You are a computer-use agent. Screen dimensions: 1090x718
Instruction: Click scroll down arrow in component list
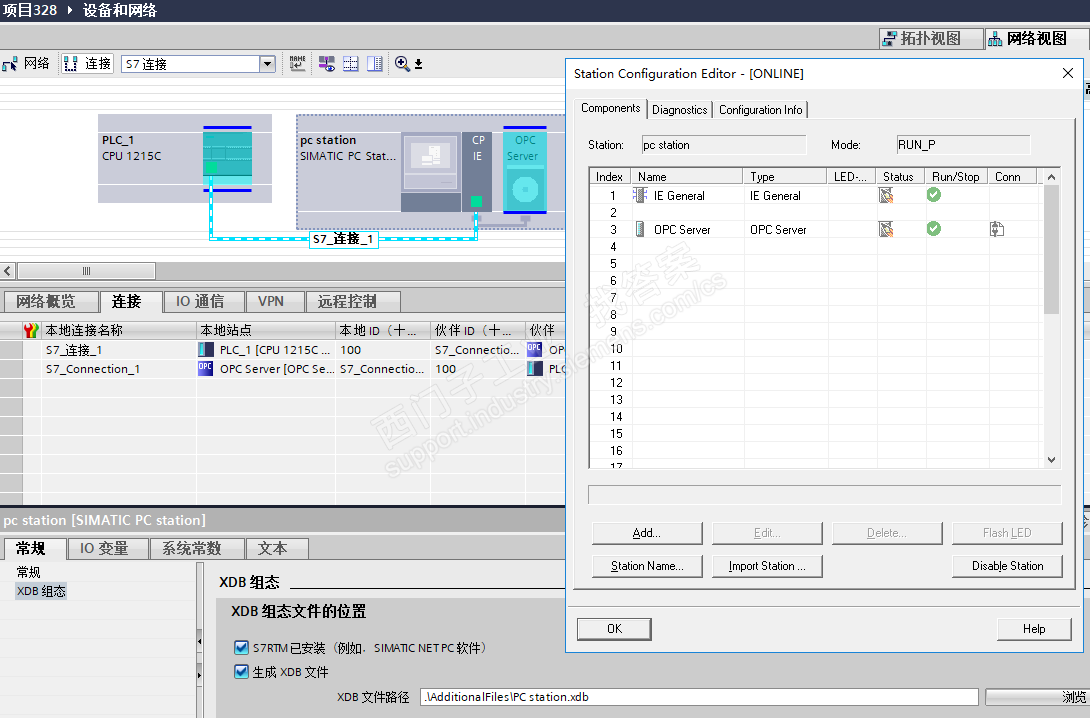(1051, 459)
